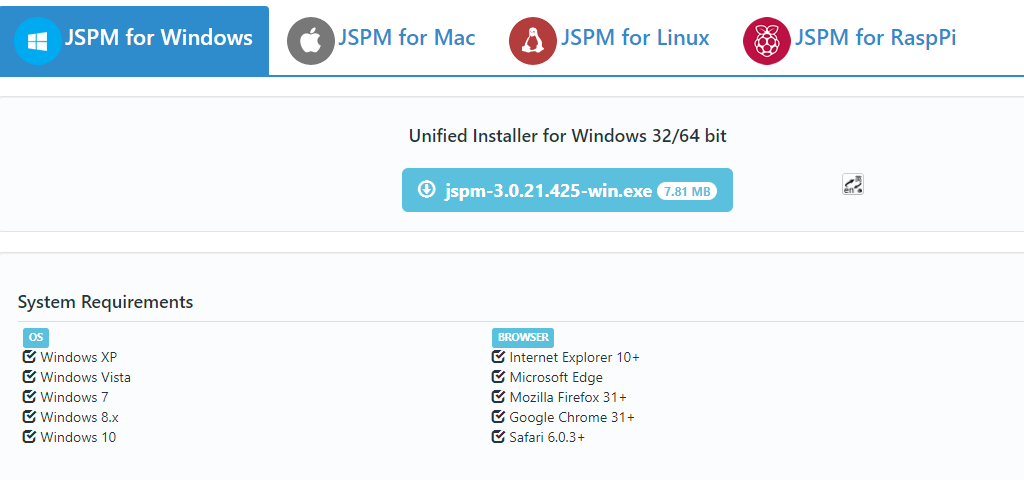Click the Raspberry Pi logo icon
Image resolution: width=1024 pixels, height=480 pixels.
(766, 41)
